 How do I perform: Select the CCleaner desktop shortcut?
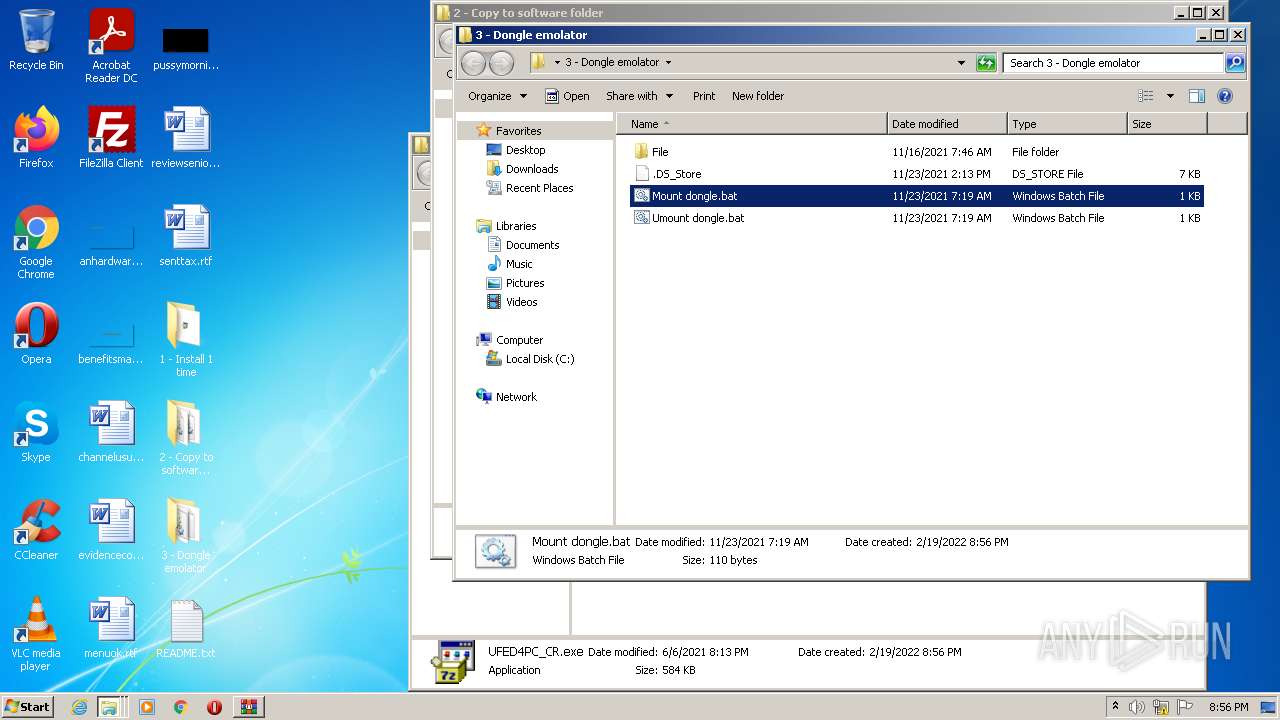pyautogui.click(x=36, y=530)
